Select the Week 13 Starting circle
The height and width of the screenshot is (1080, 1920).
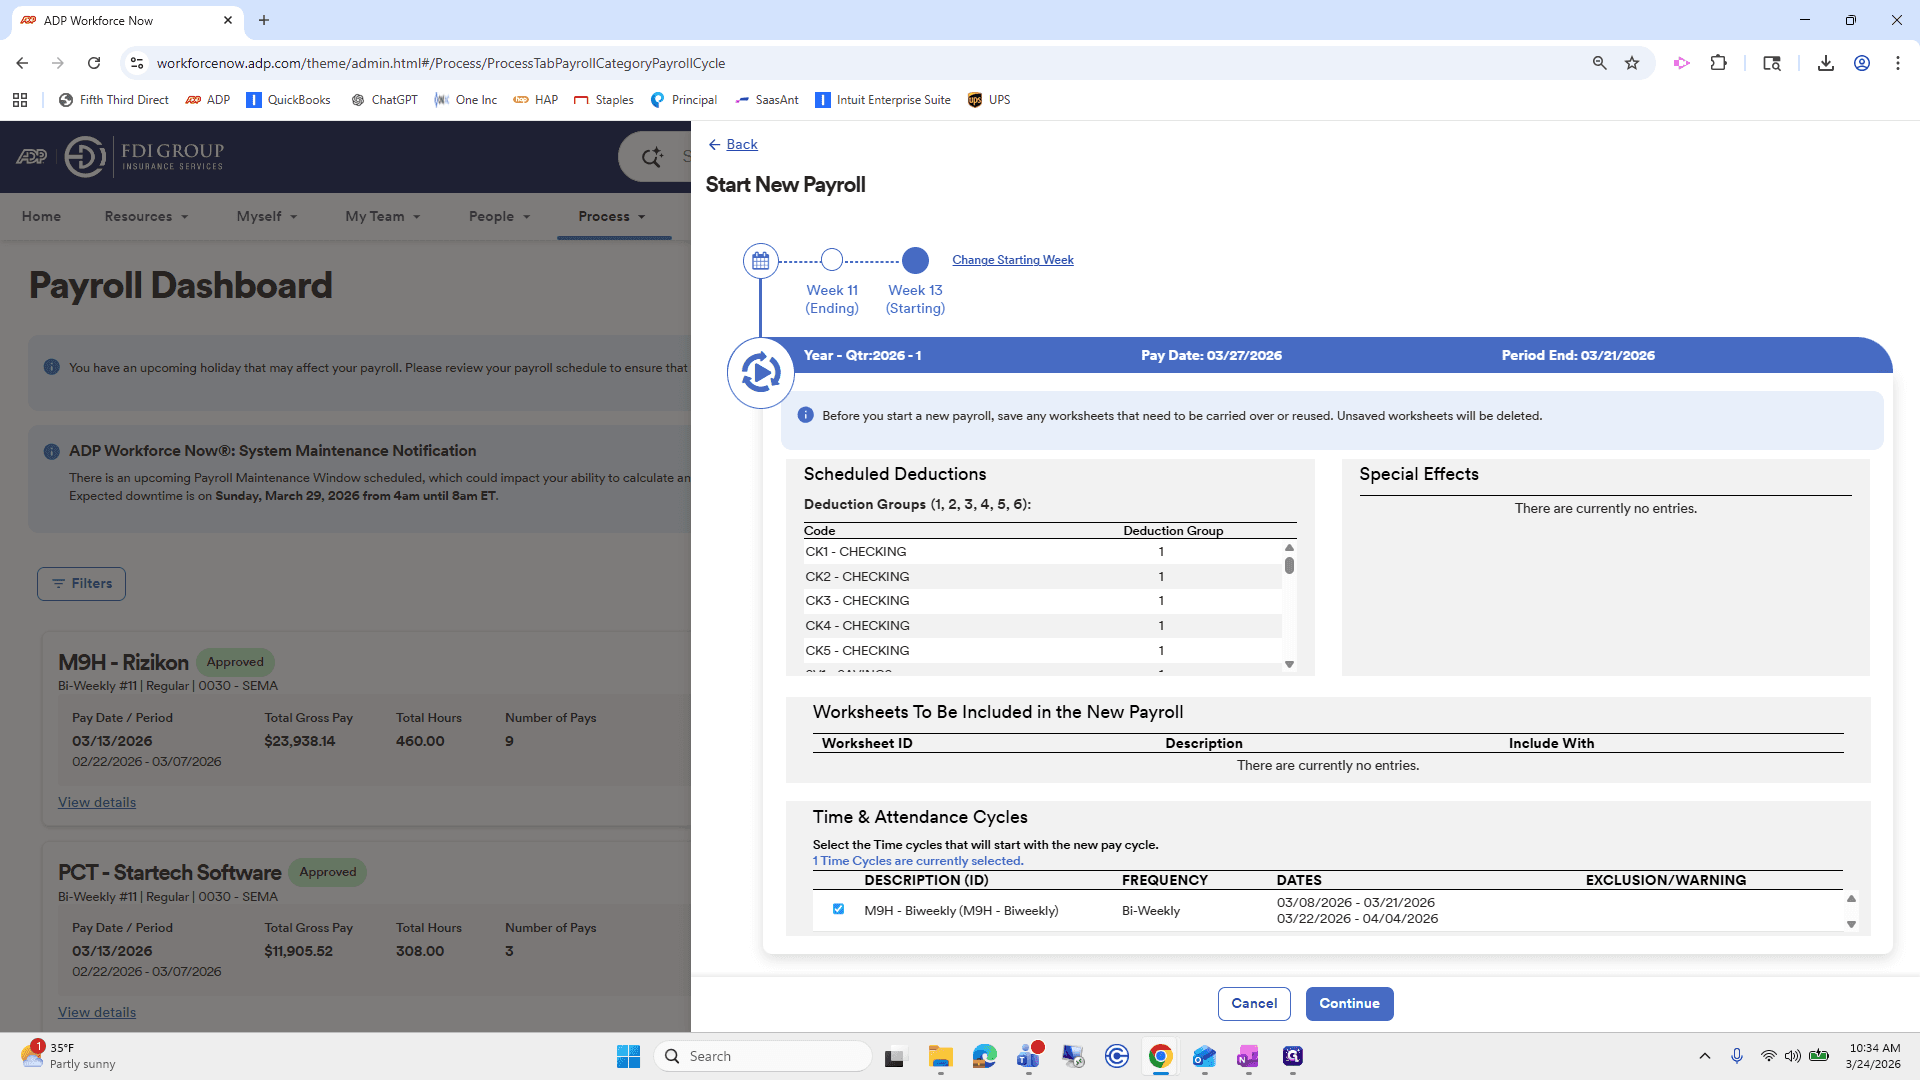click(x=915, y=260)
